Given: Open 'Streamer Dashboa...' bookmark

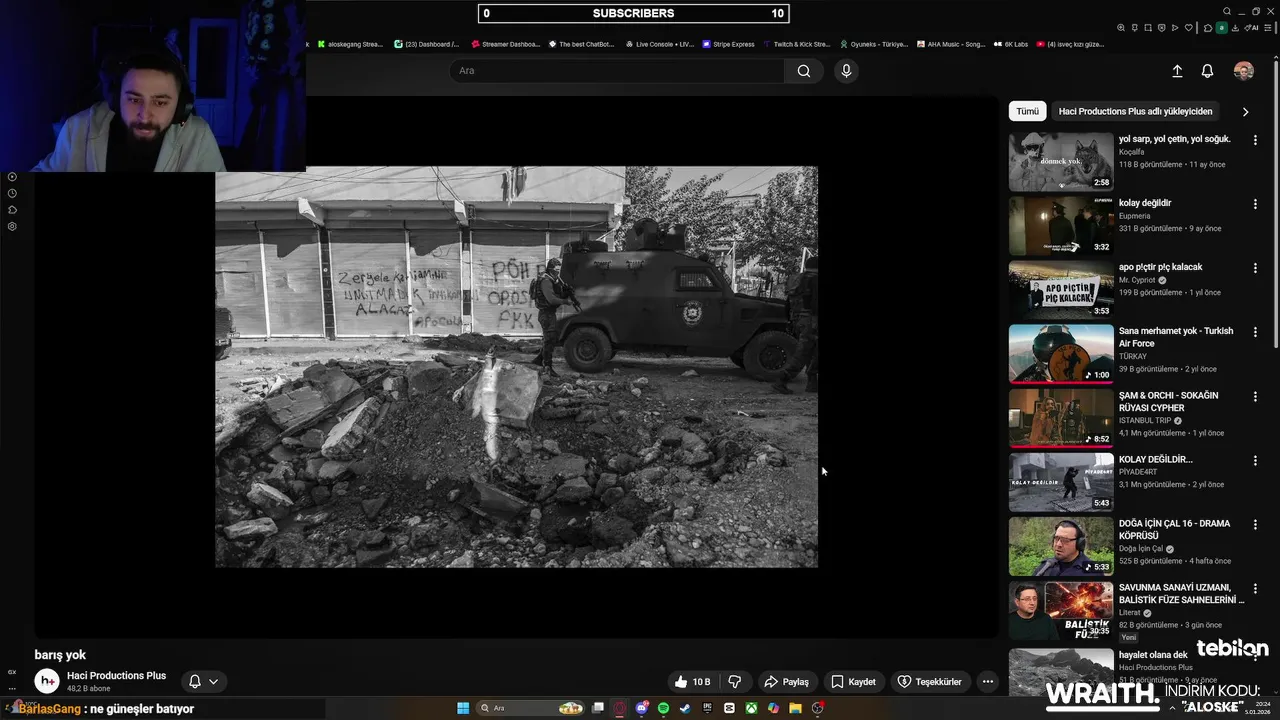Looking at the screenshot, I should [505, 44].
